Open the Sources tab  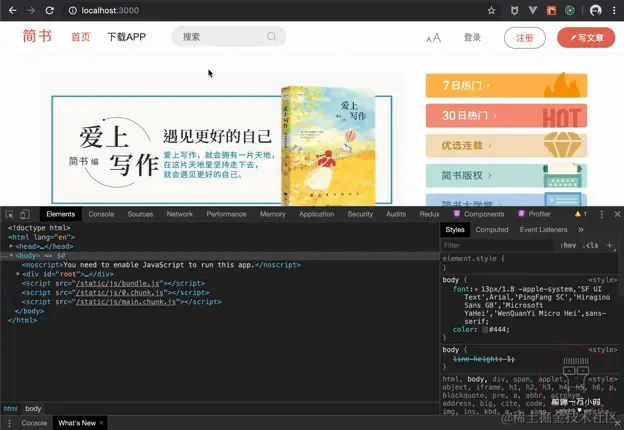click(140, 214)
